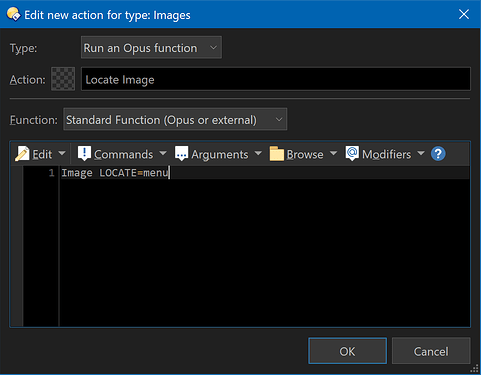Click the Arguments speech bubble icon

[181, 154]
